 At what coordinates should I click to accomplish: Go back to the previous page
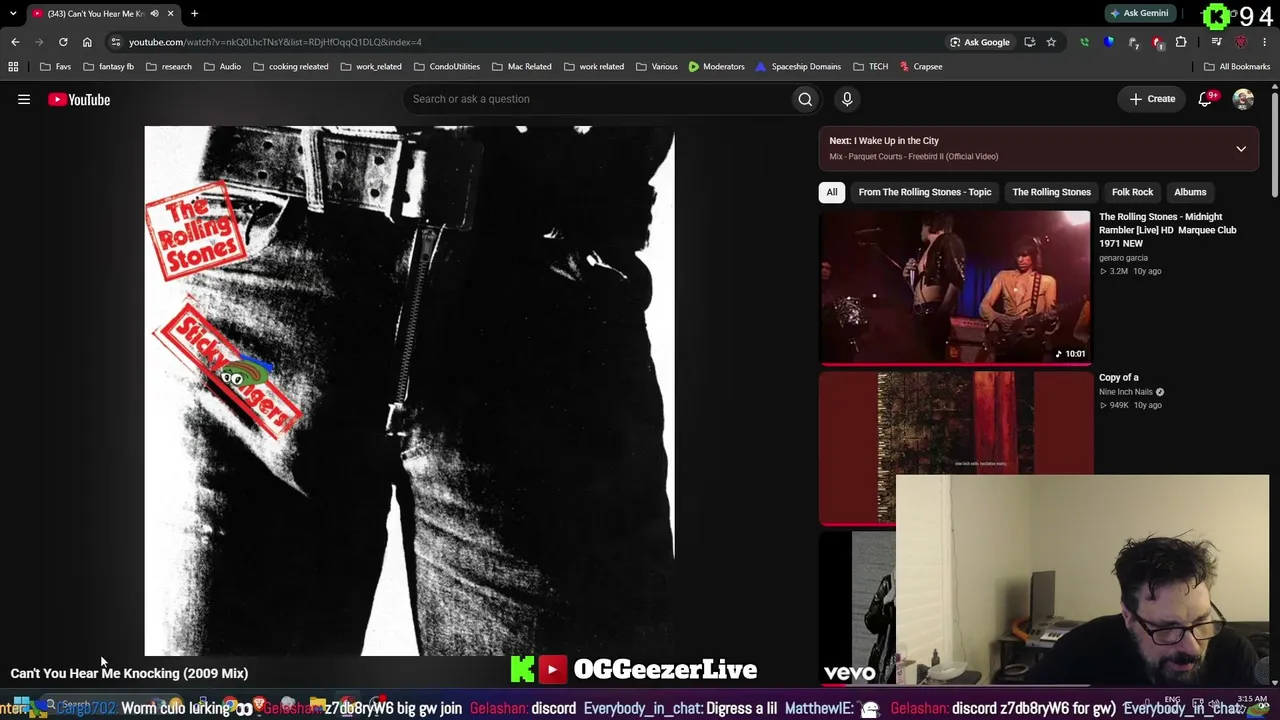point(15,42)
